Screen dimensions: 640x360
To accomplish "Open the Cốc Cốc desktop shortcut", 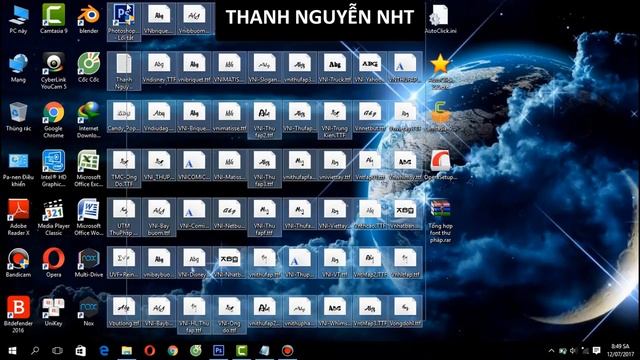I will click(89, 68).
